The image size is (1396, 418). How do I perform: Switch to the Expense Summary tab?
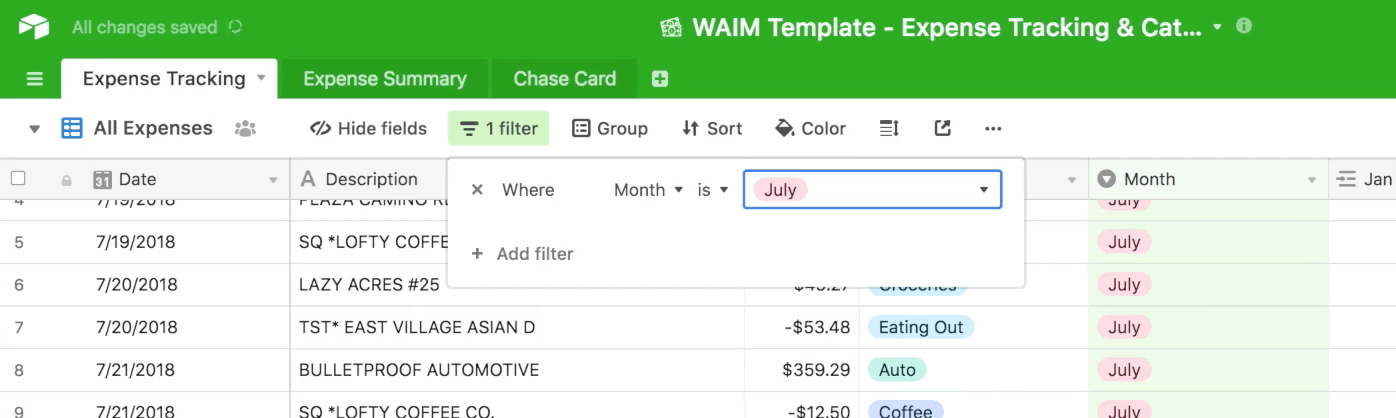385,79
